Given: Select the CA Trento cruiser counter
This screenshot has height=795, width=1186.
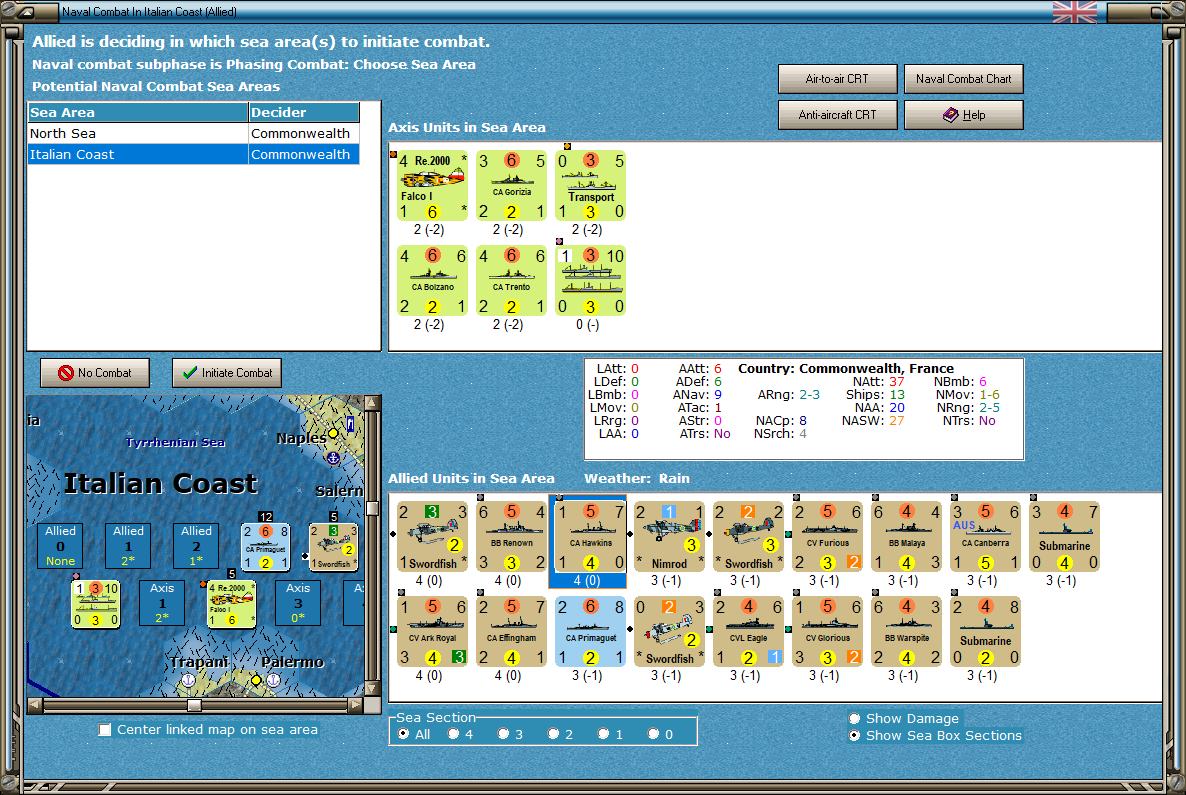Looking at the screenshot, I should 511,280.
